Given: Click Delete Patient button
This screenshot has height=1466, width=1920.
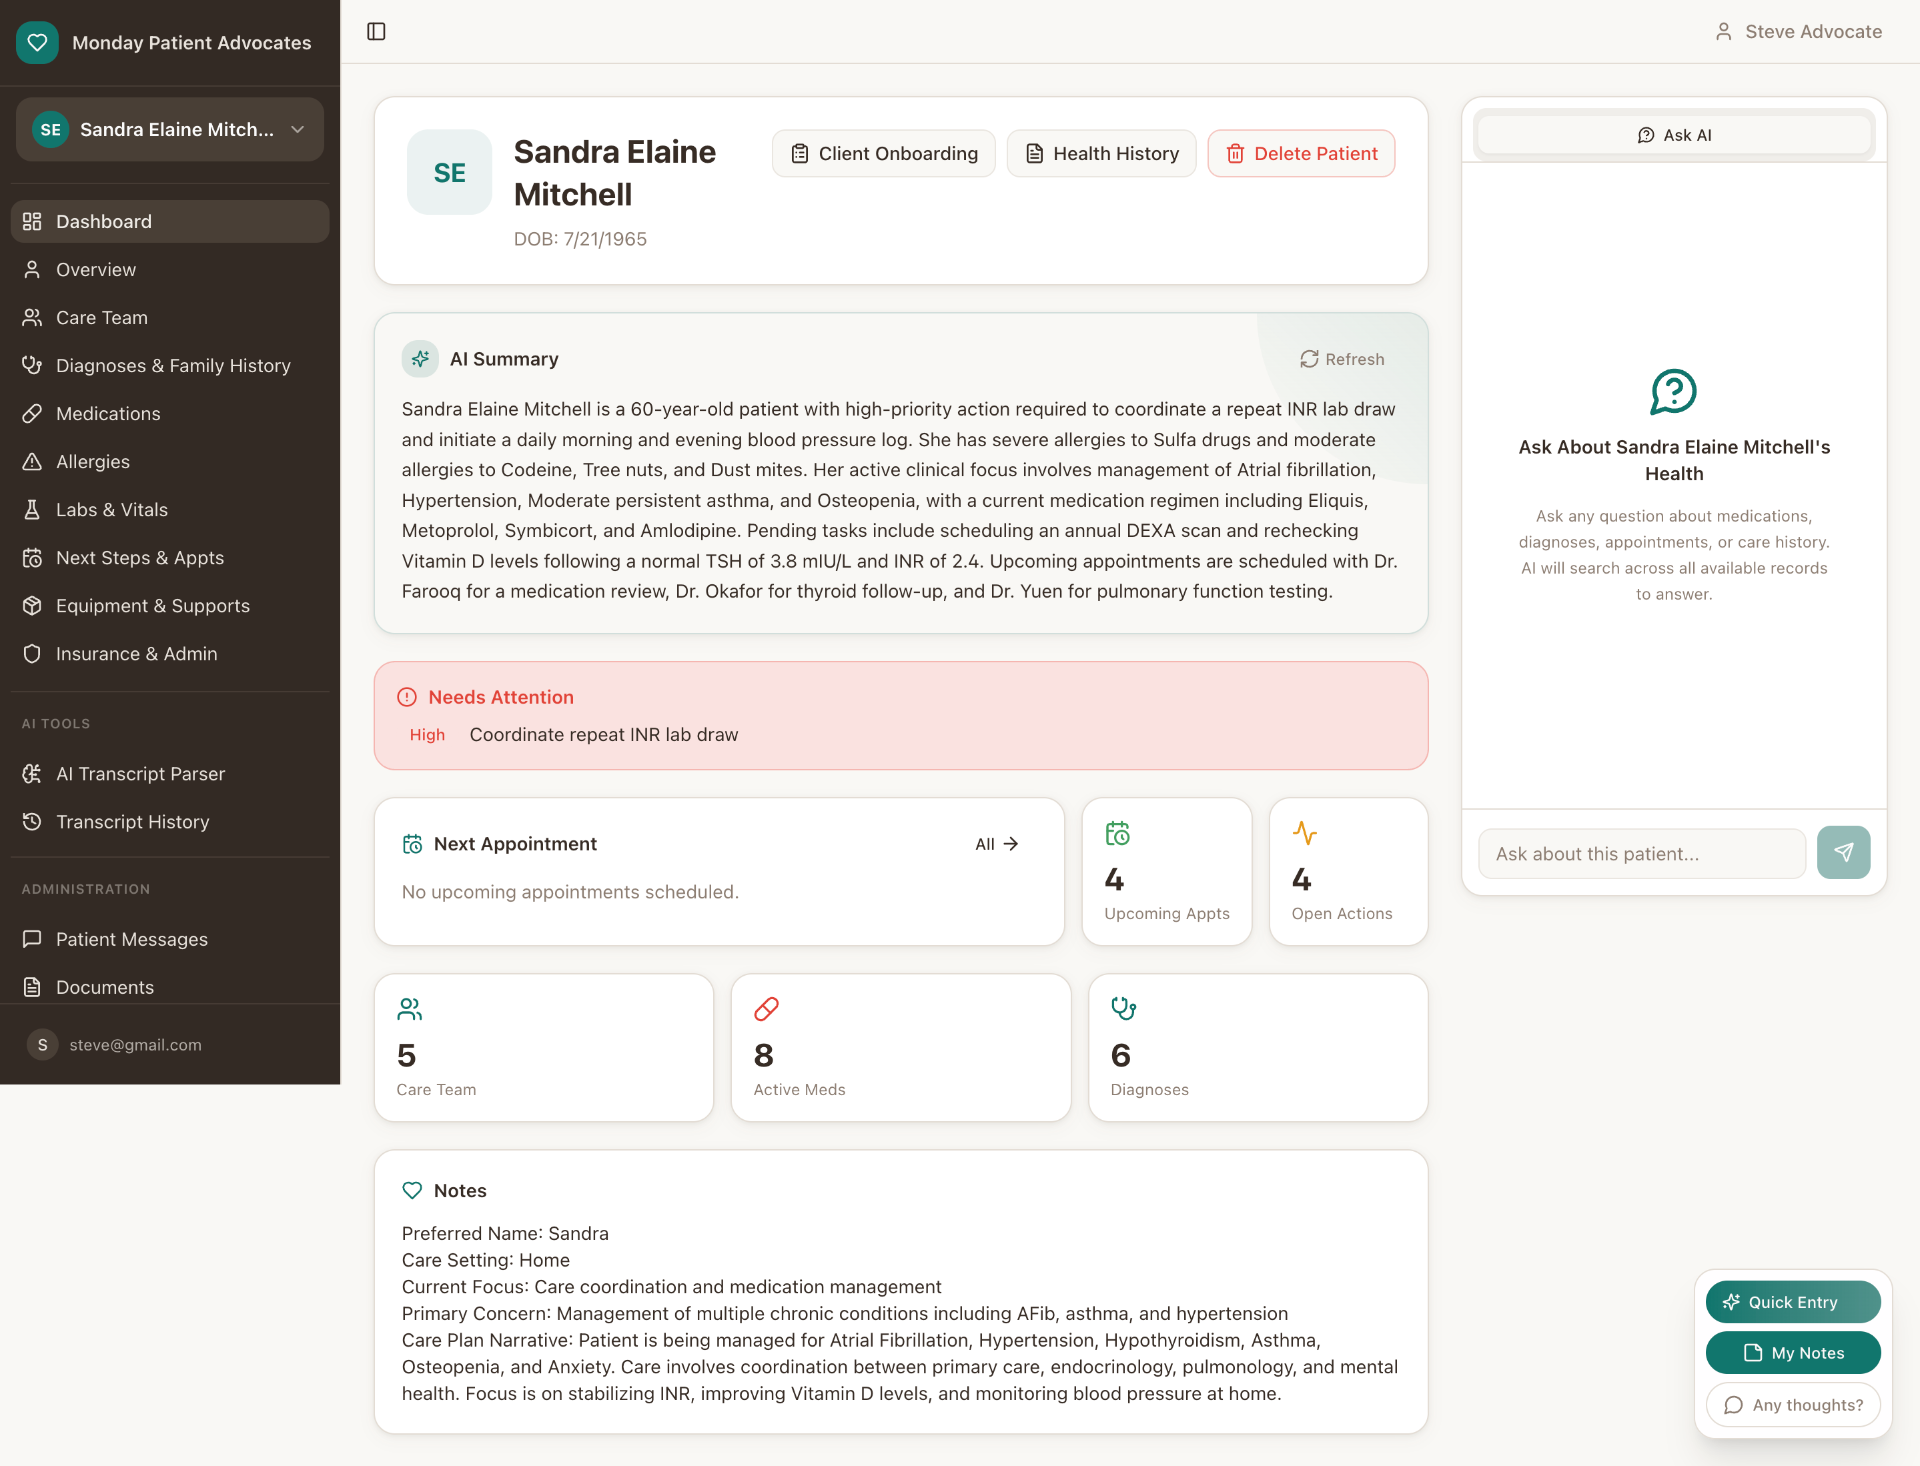Looking at the screenshot, I should [1301, 153].
